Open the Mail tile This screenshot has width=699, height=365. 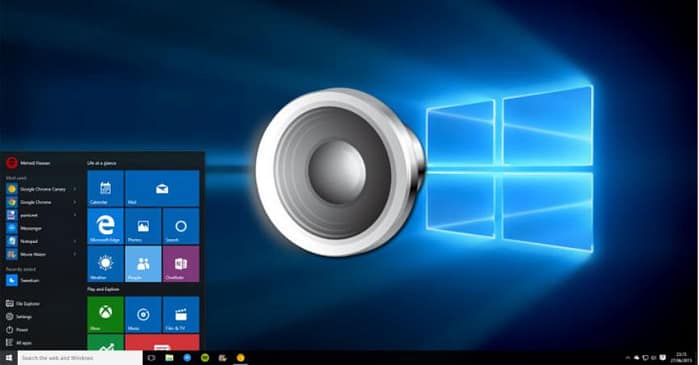162,188
